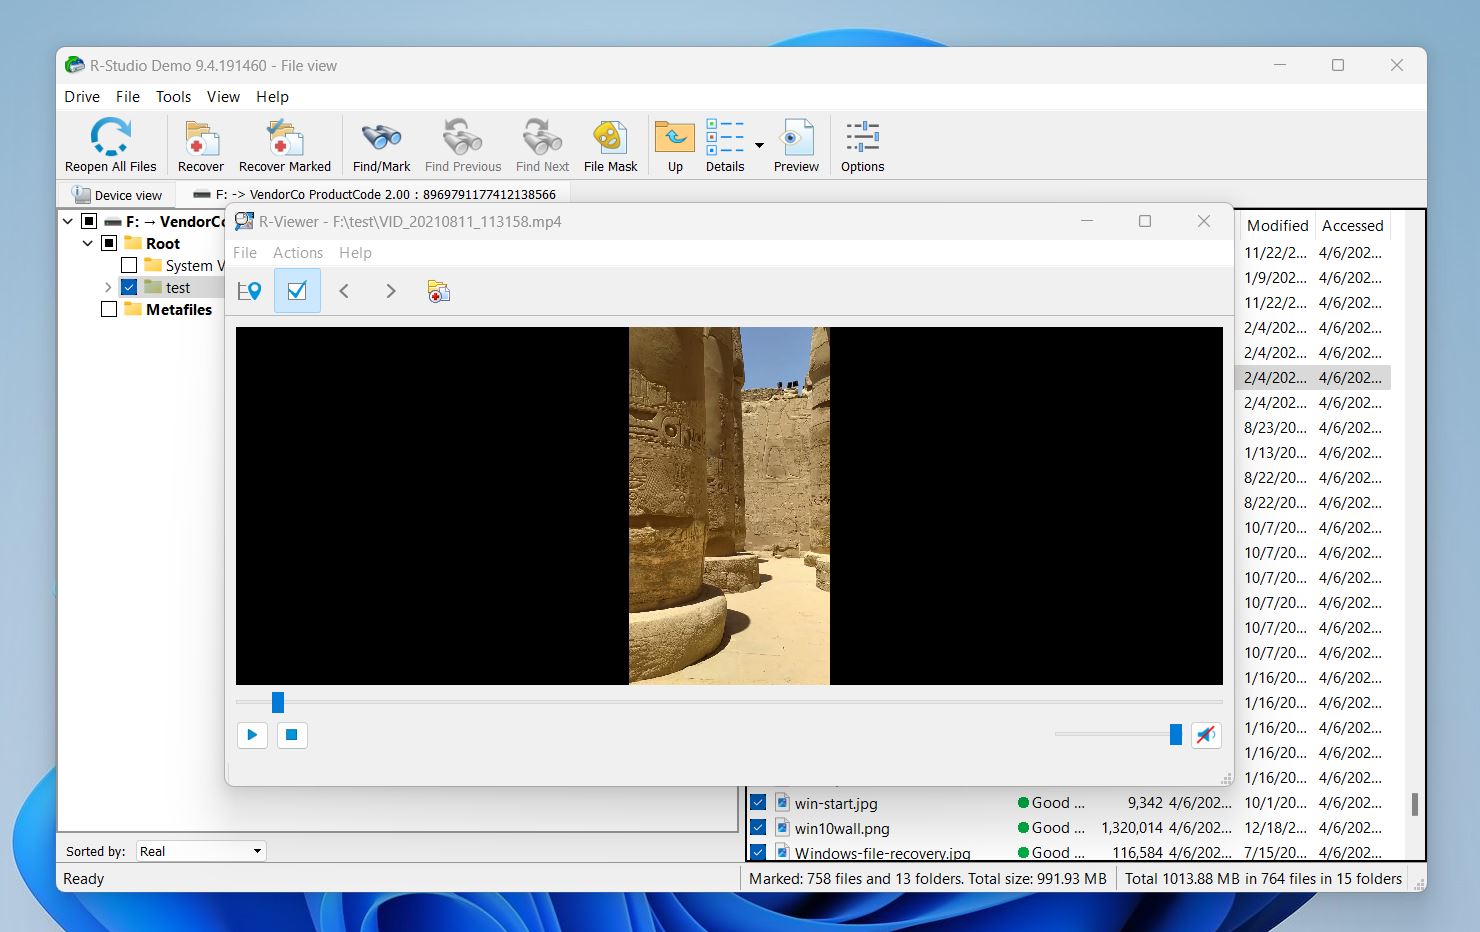
Task: Uncheck win-start.jpg checkbox
Action: [x=758, y=802]
